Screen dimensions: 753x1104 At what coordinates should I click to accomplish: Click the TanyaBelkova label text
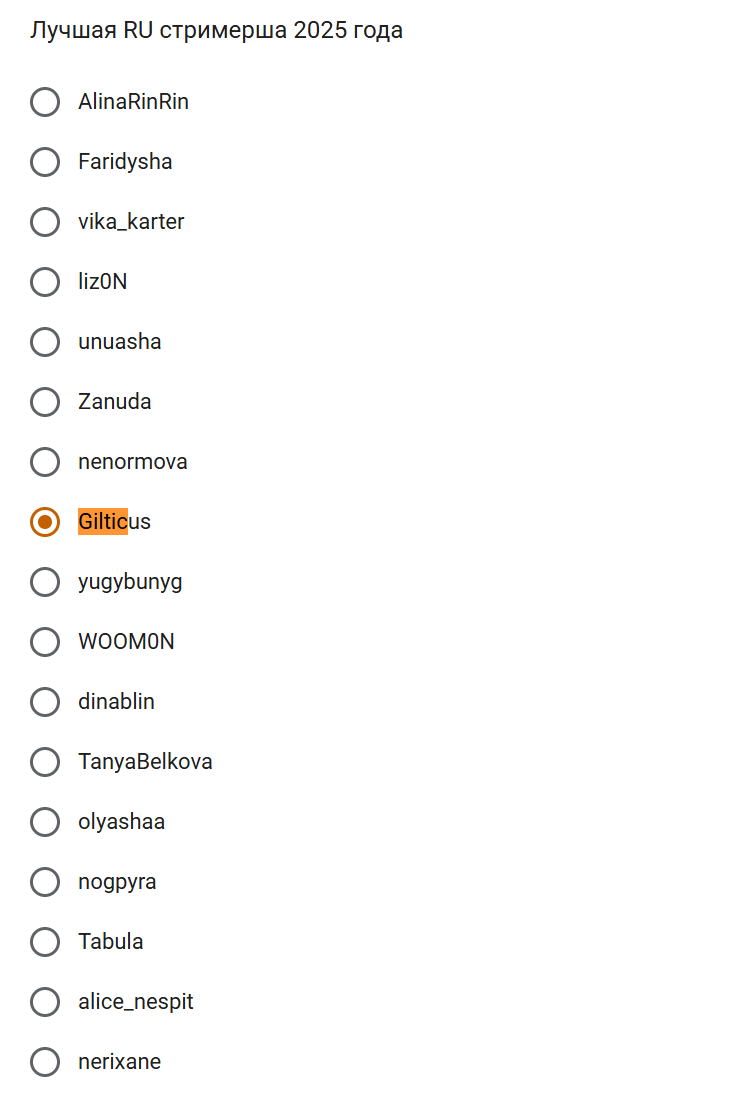tap(145, 762)
